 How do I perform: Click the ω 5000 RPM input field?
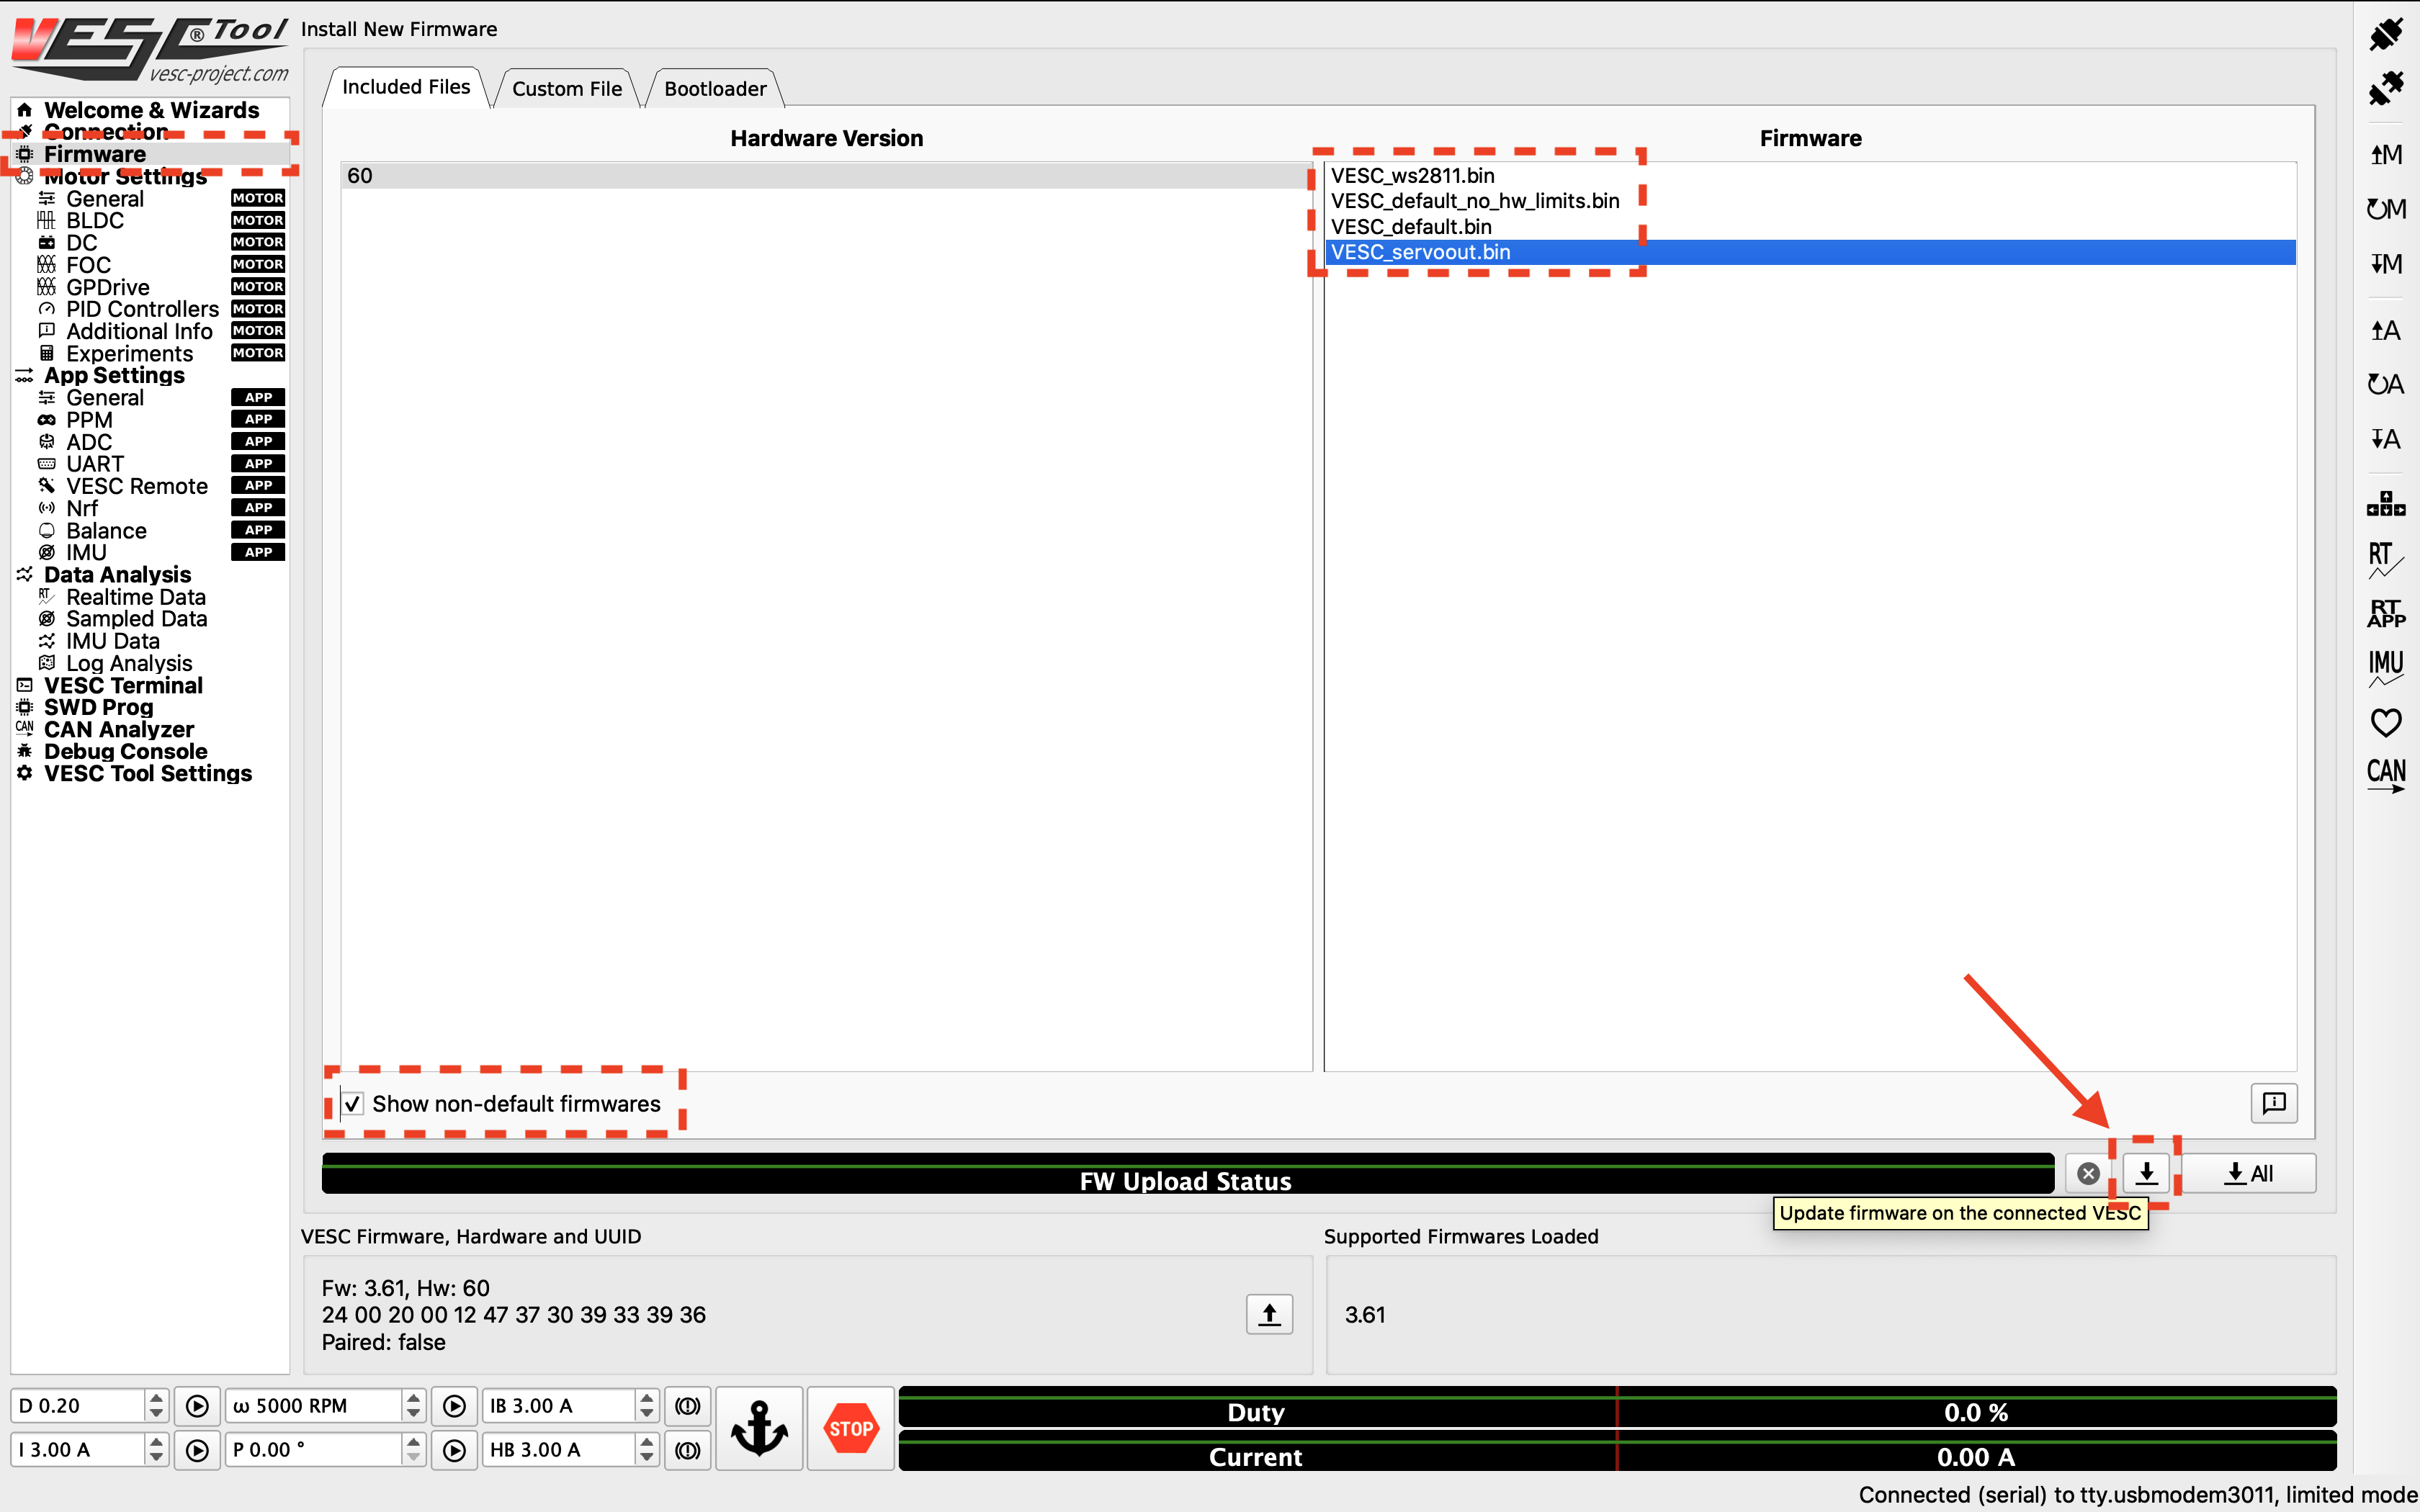(x=314, y=1406)
